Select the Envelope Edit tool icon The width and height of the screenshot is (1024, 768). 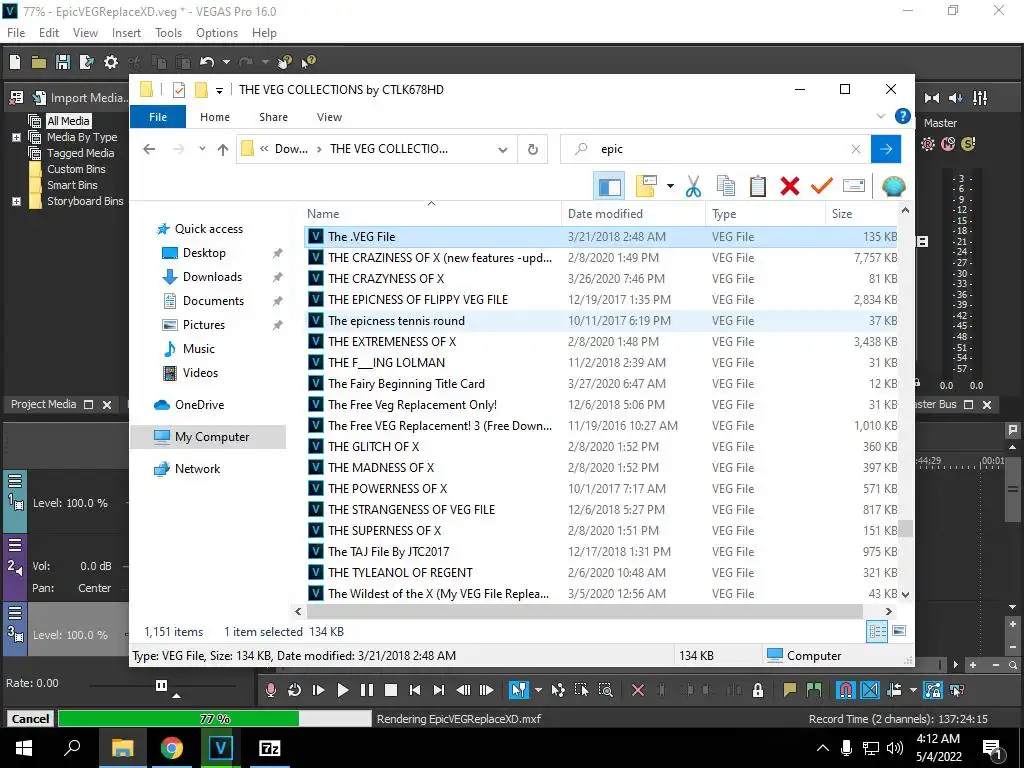tap(558, 690)
